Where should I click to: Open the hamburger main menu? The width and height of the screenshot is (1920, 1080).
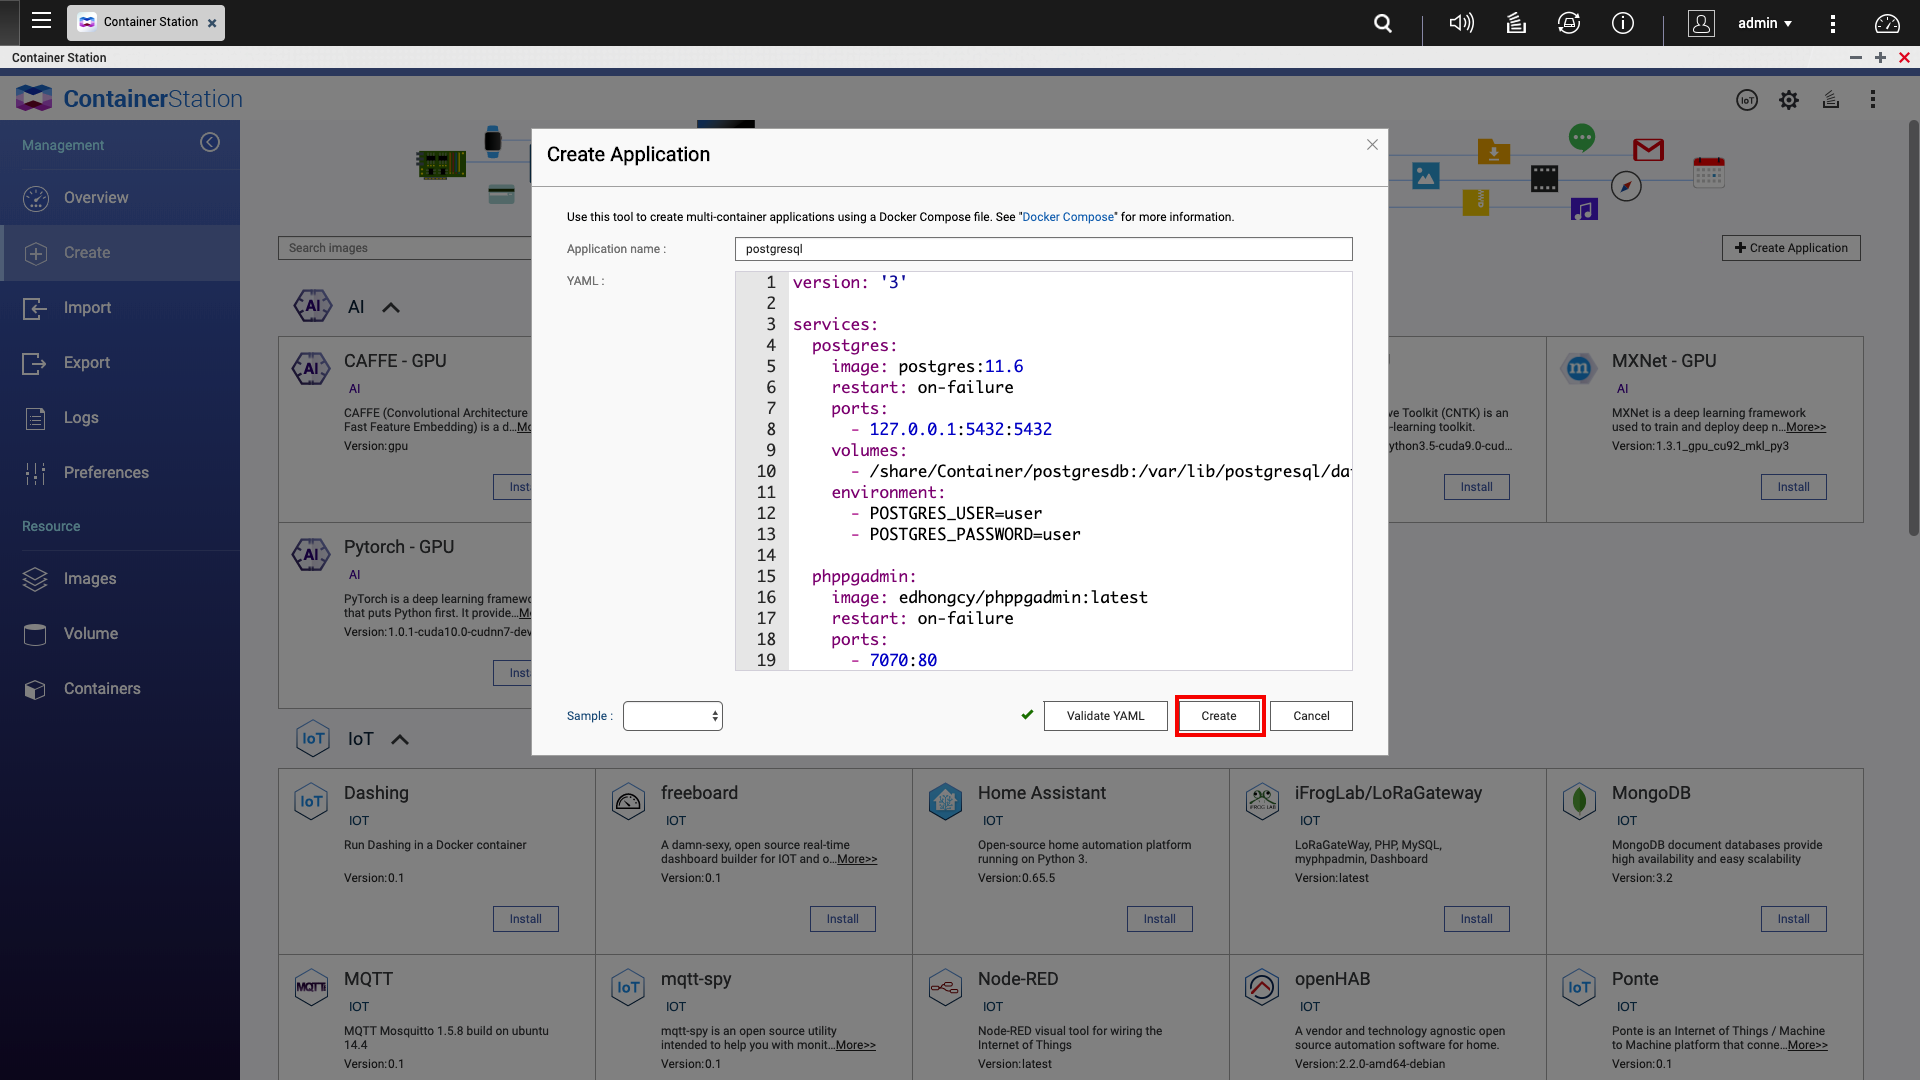click(41, 21)
